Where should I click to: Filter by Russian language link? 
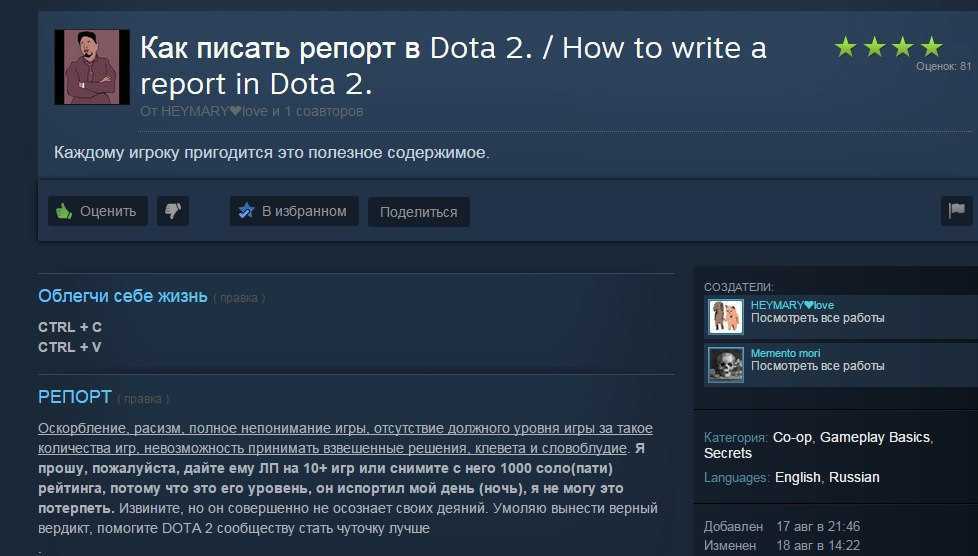tap(854, 477)
